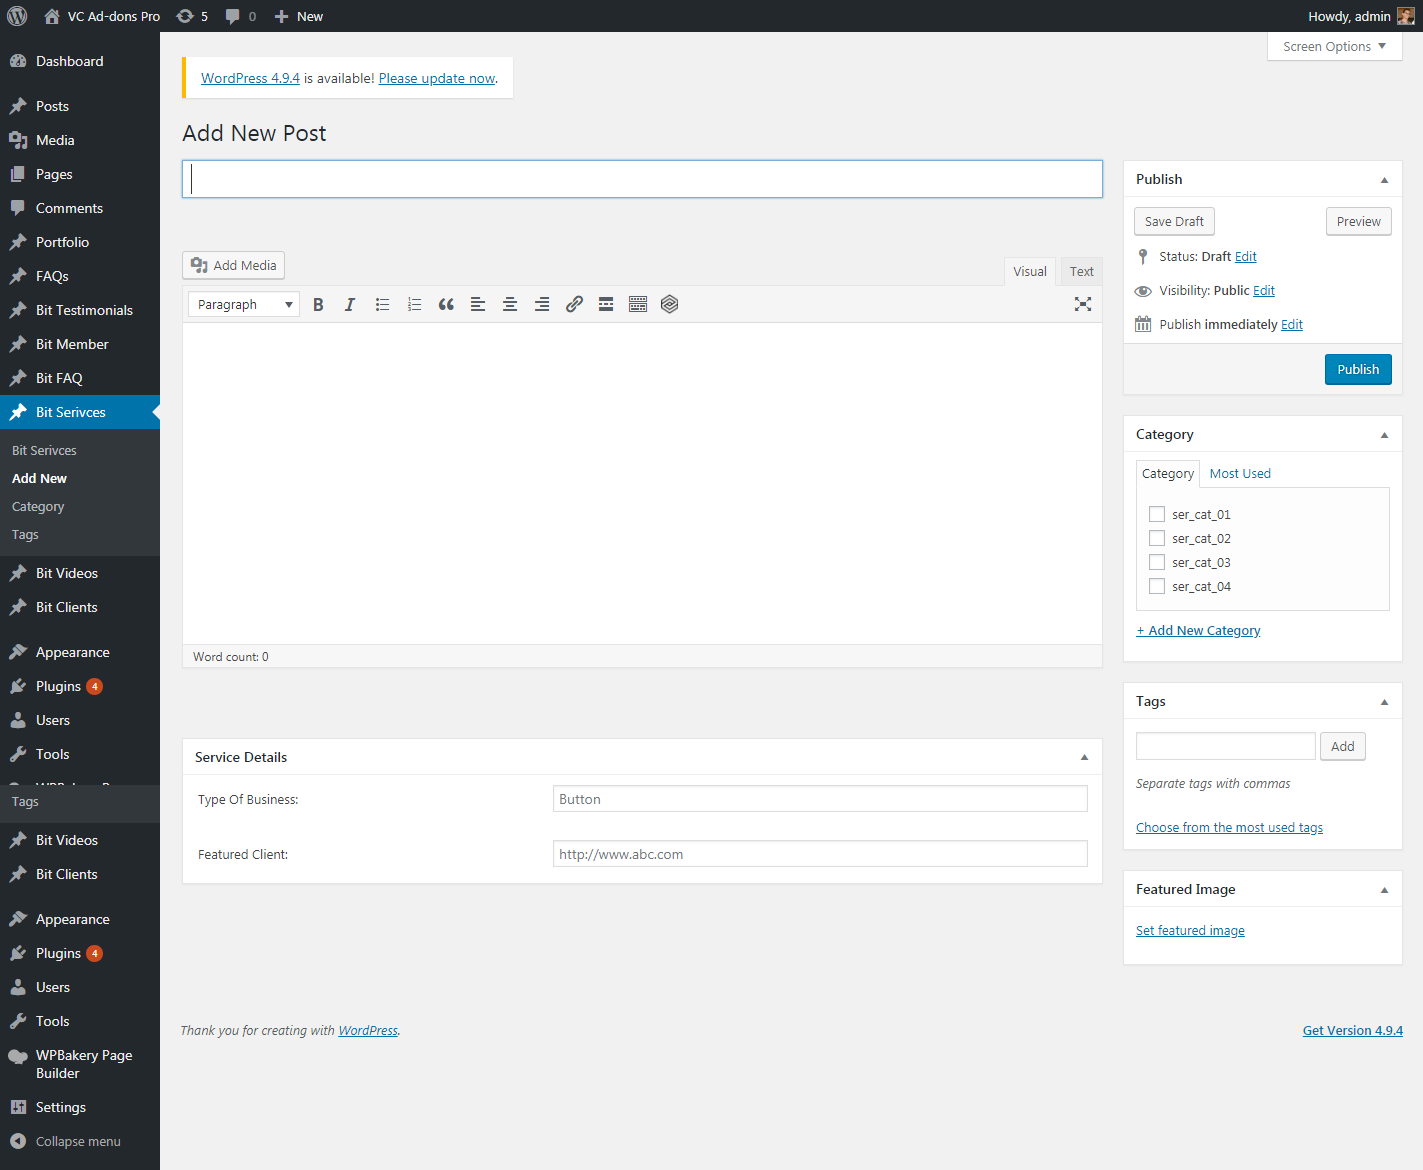Collapse the Service Details panel

[1084, 757]
